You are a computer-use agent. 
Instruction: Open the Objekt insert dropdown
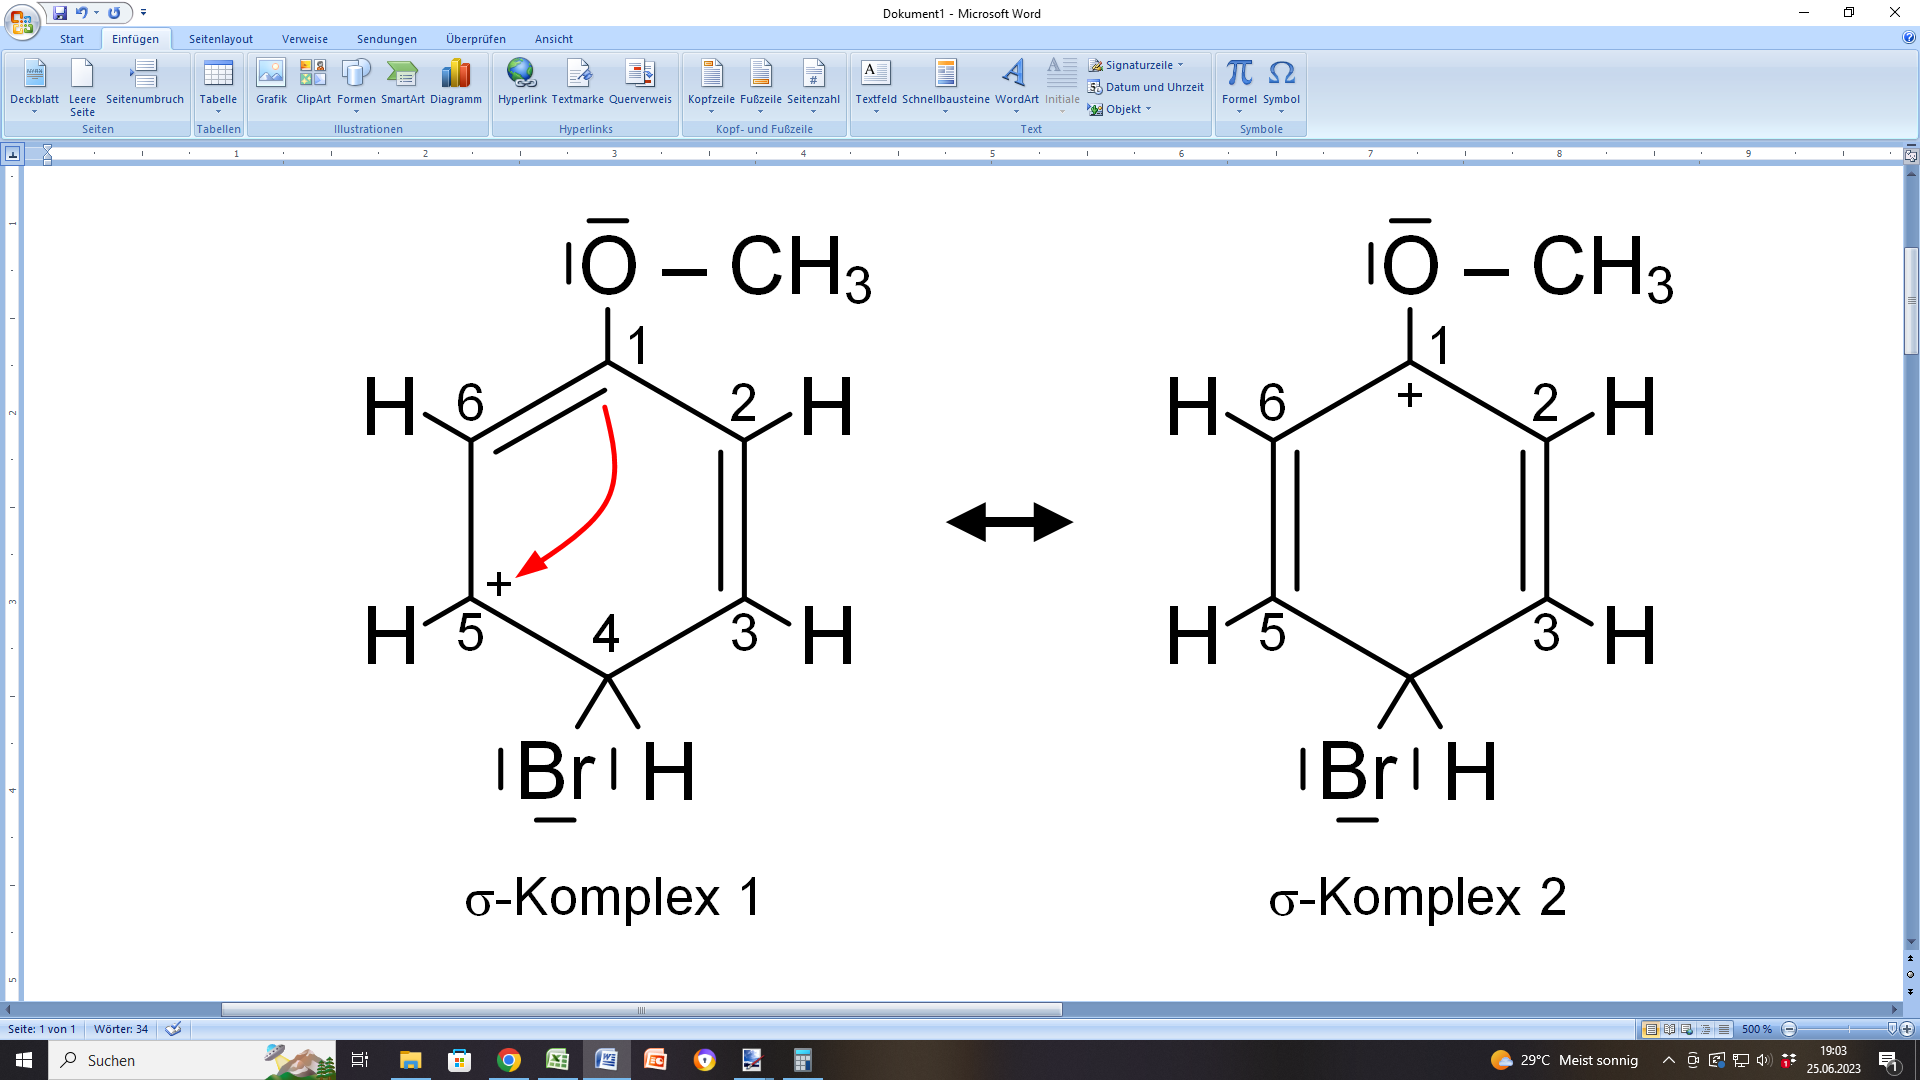point(1120,109)
